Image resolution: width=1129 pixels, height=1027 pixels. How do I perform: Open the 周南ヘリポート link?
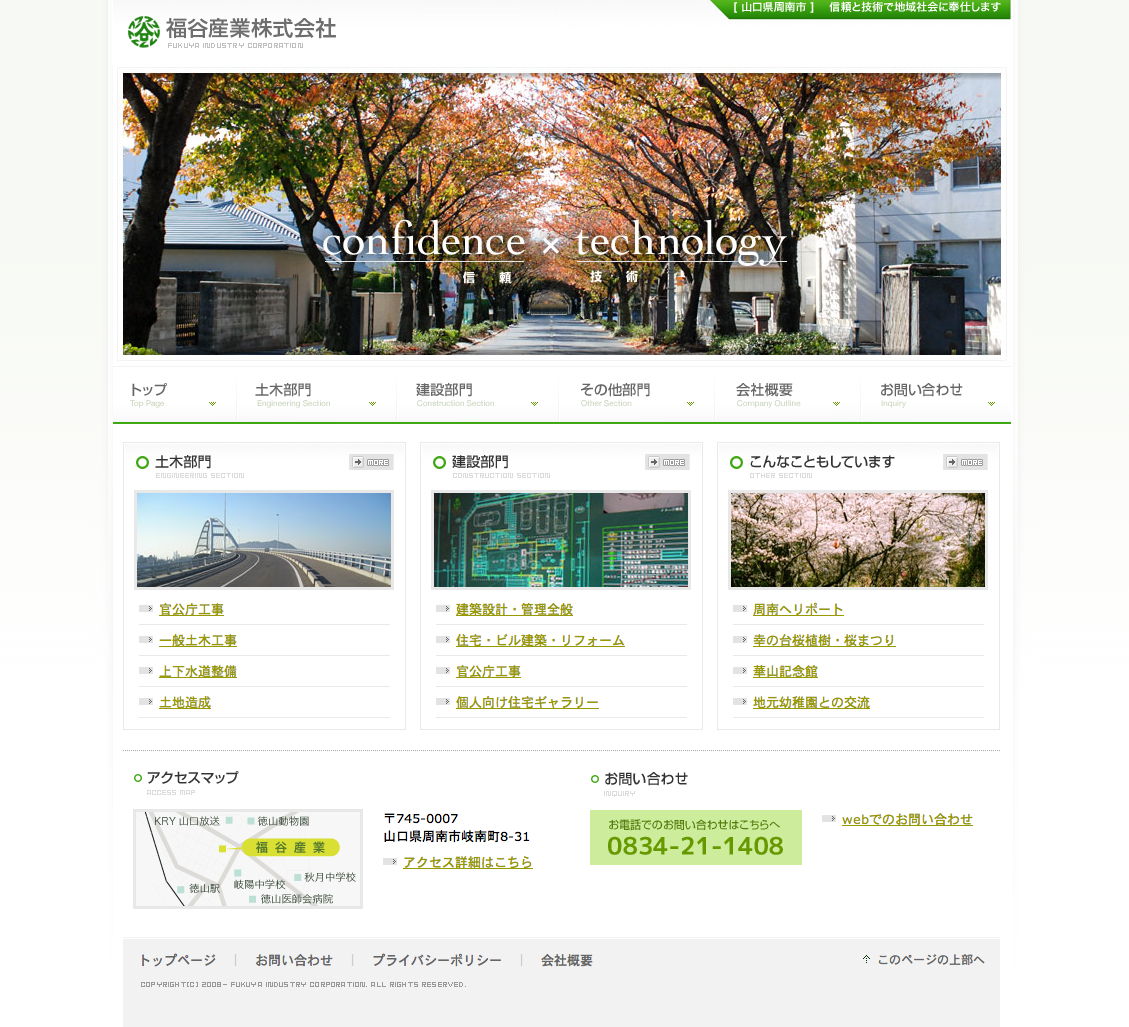tap(799, 609)
